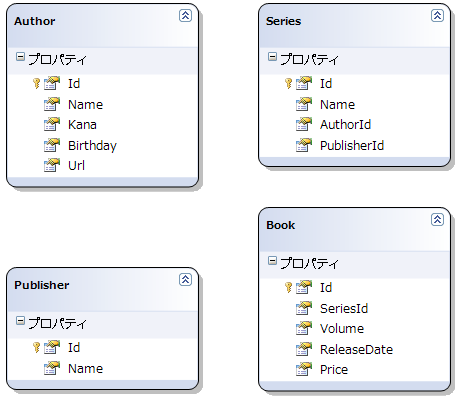Collapse the Series entity with chevron button
This screenshot has width=460, height=400.
click(x=437, y=15)
